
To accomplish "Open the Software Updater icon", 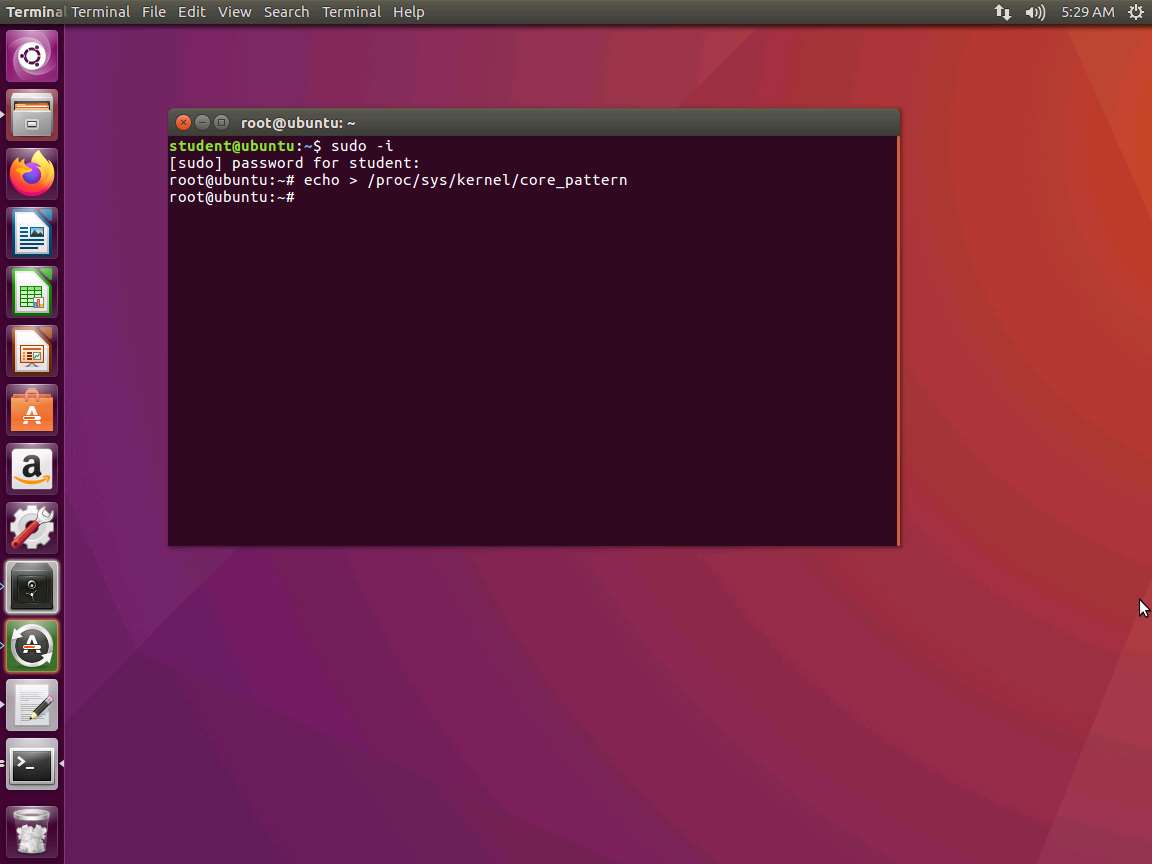I will [x=32, y=646].
